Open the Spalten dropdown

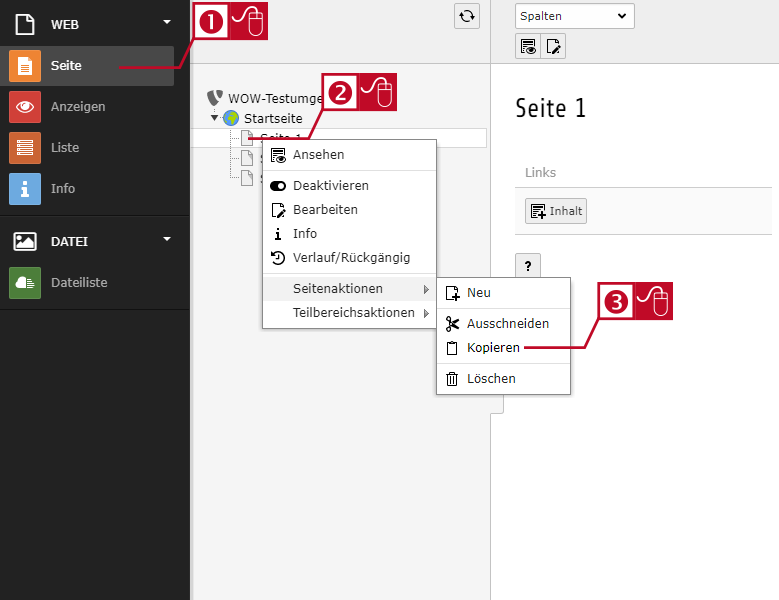pyautogui.click(x=574, y=16)
